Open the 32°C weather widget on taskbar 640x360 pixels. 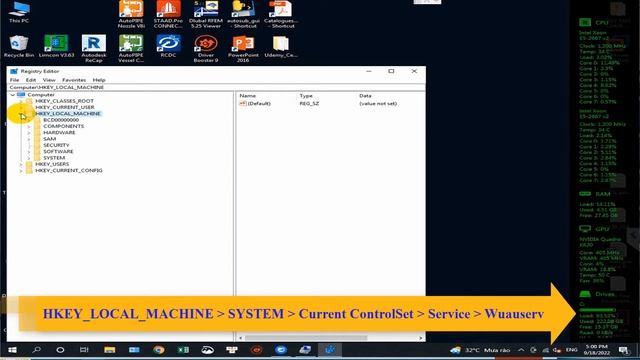[x=481, y=350]
